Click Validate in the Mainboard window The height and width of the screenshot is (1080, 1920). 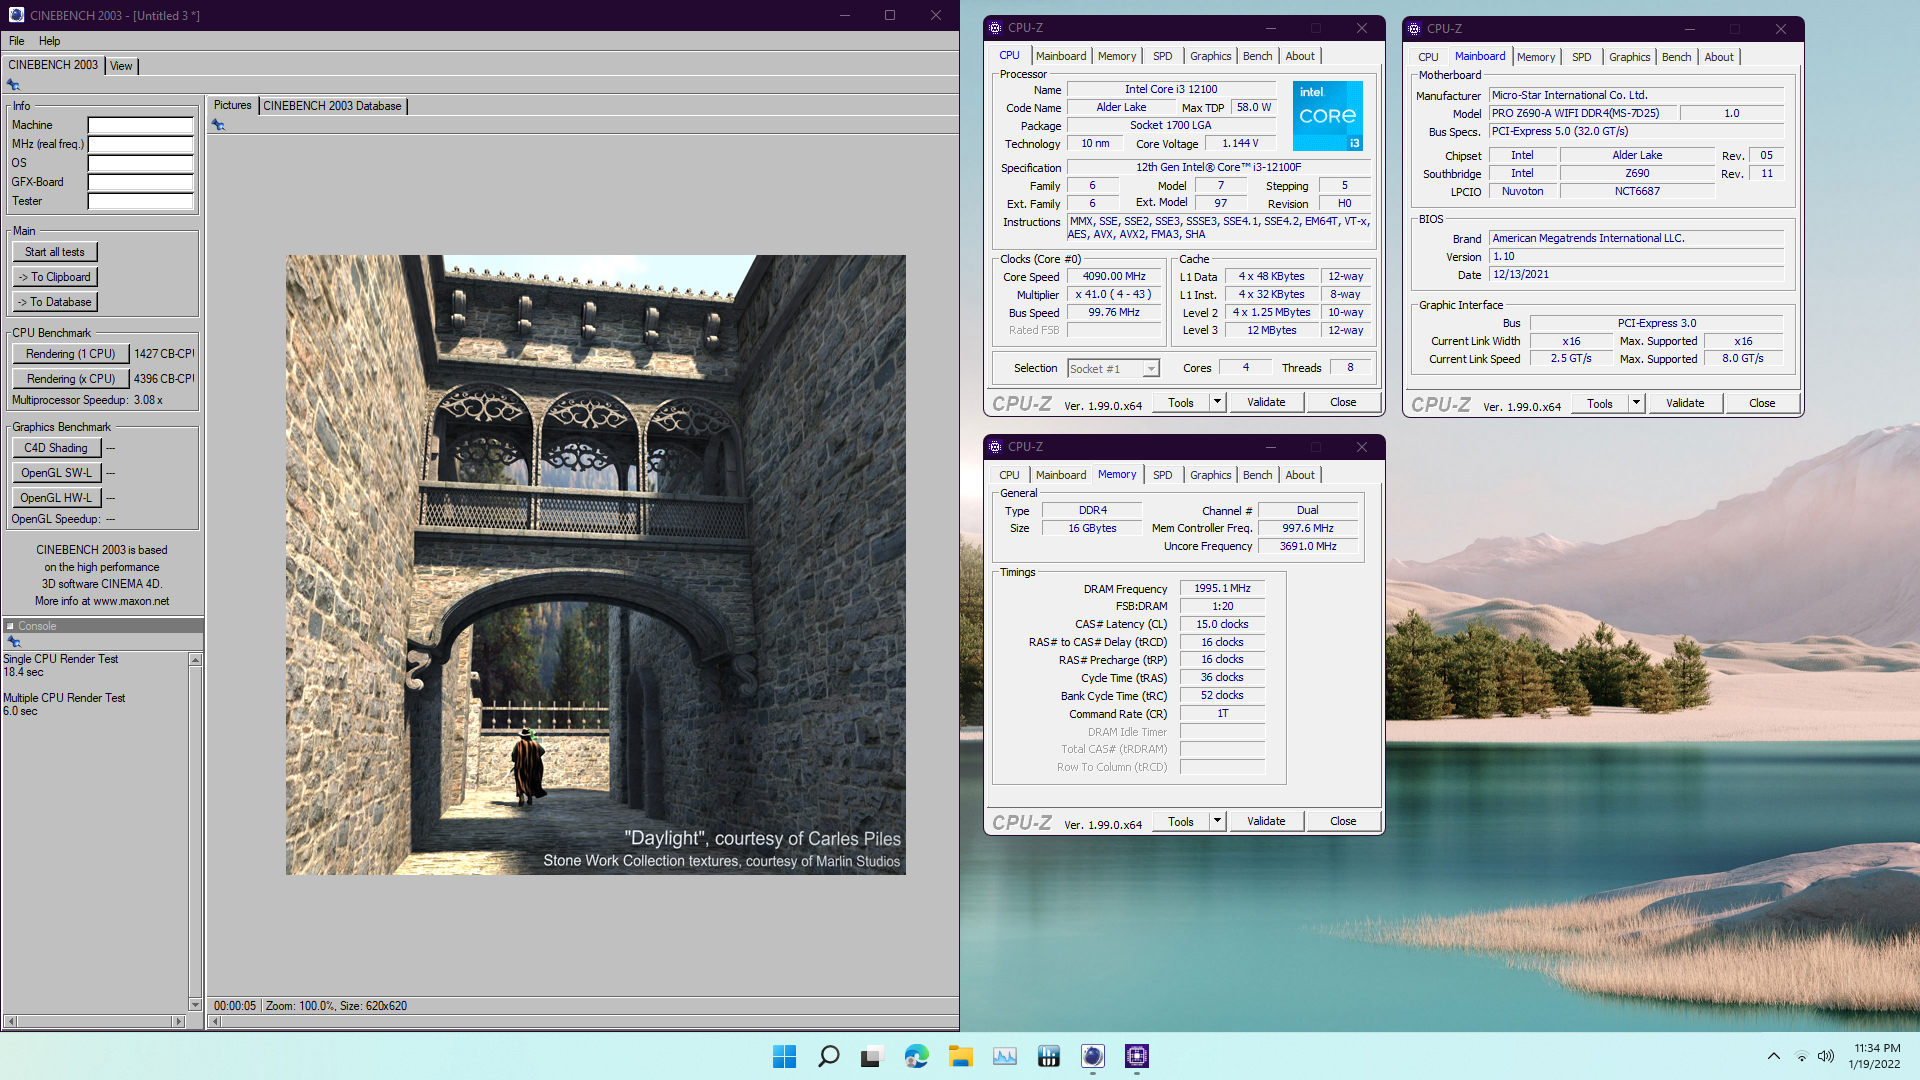pyautogui.click(x=1685, y=403)
